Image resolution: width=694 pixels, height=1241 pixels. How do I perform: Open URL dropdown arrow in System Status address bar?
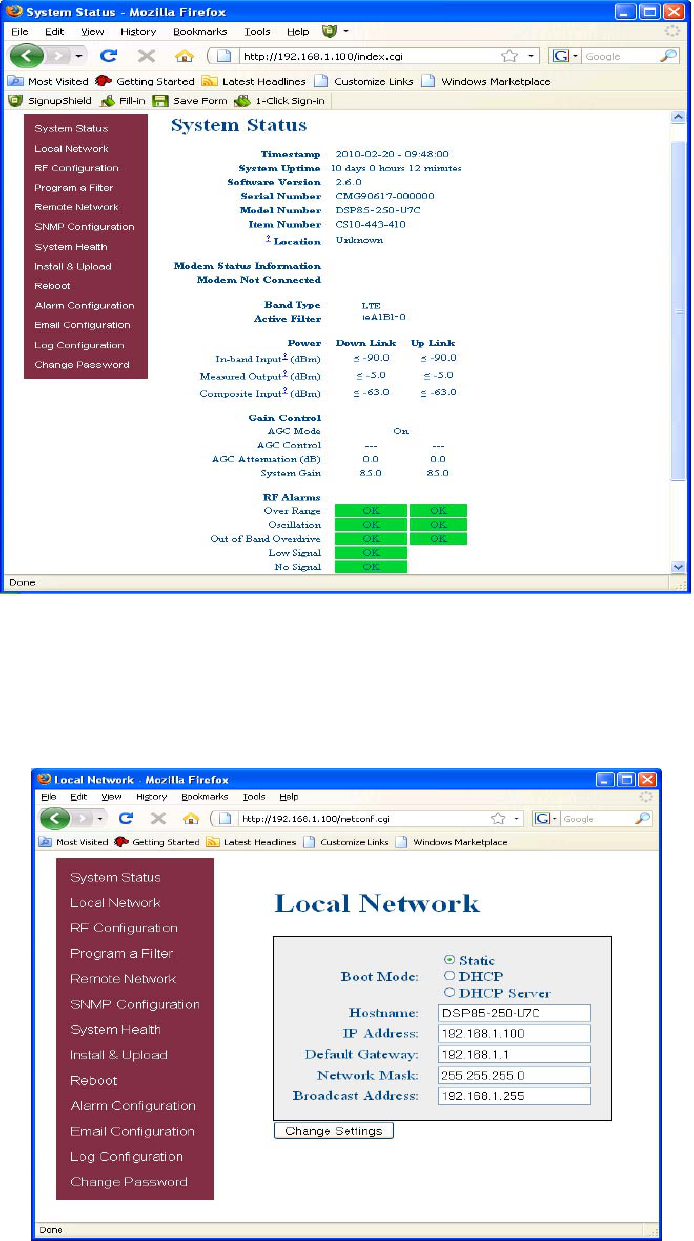(531, 57)
